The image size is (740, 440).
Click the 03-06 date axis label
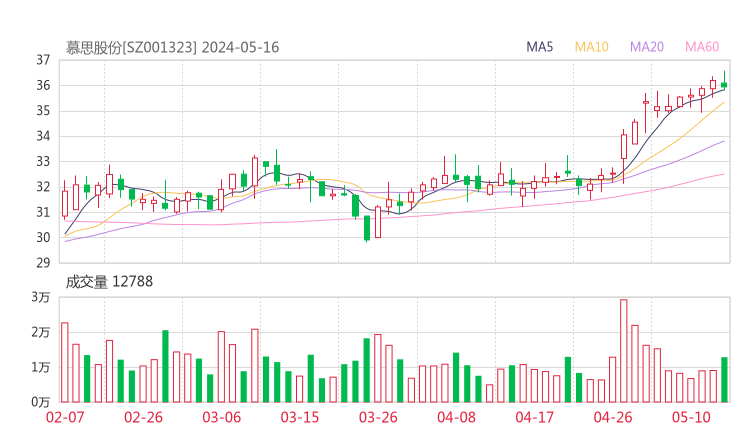tap(221, 417)
